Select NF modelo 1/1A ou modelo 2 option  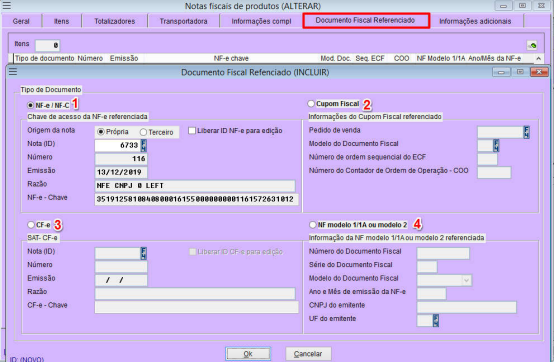point(312,225)
